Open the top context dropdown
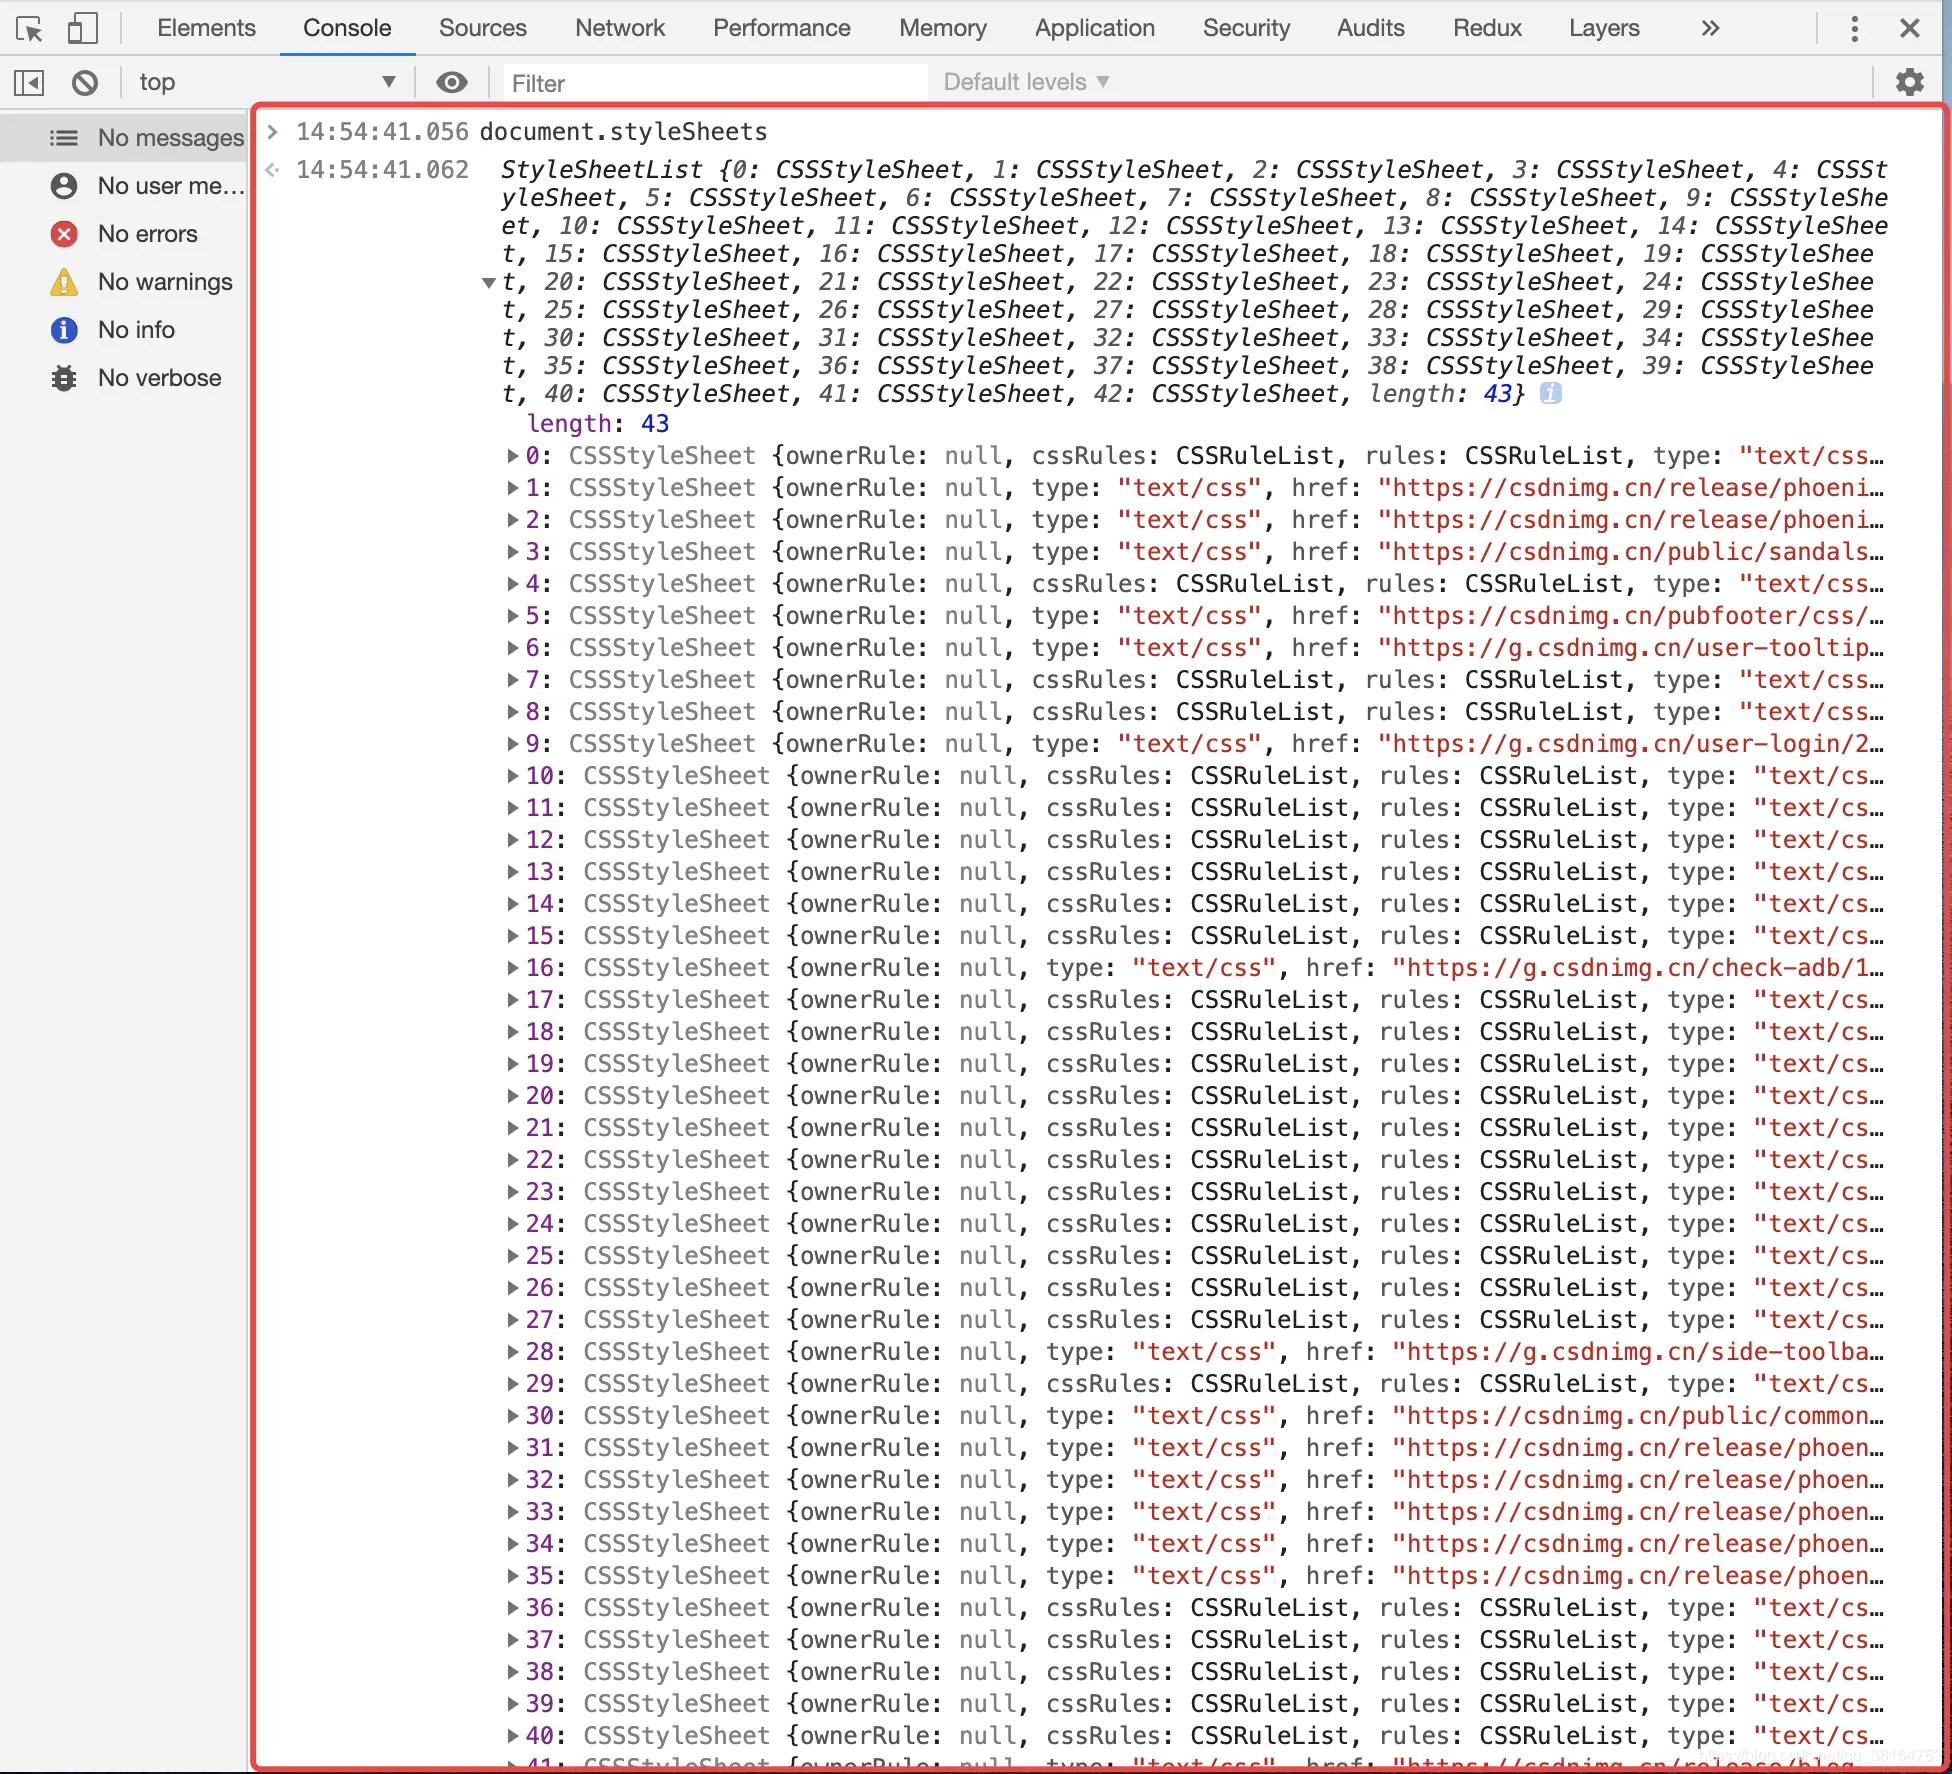This screenshot has height=1774, width=1952. [266, 82]
